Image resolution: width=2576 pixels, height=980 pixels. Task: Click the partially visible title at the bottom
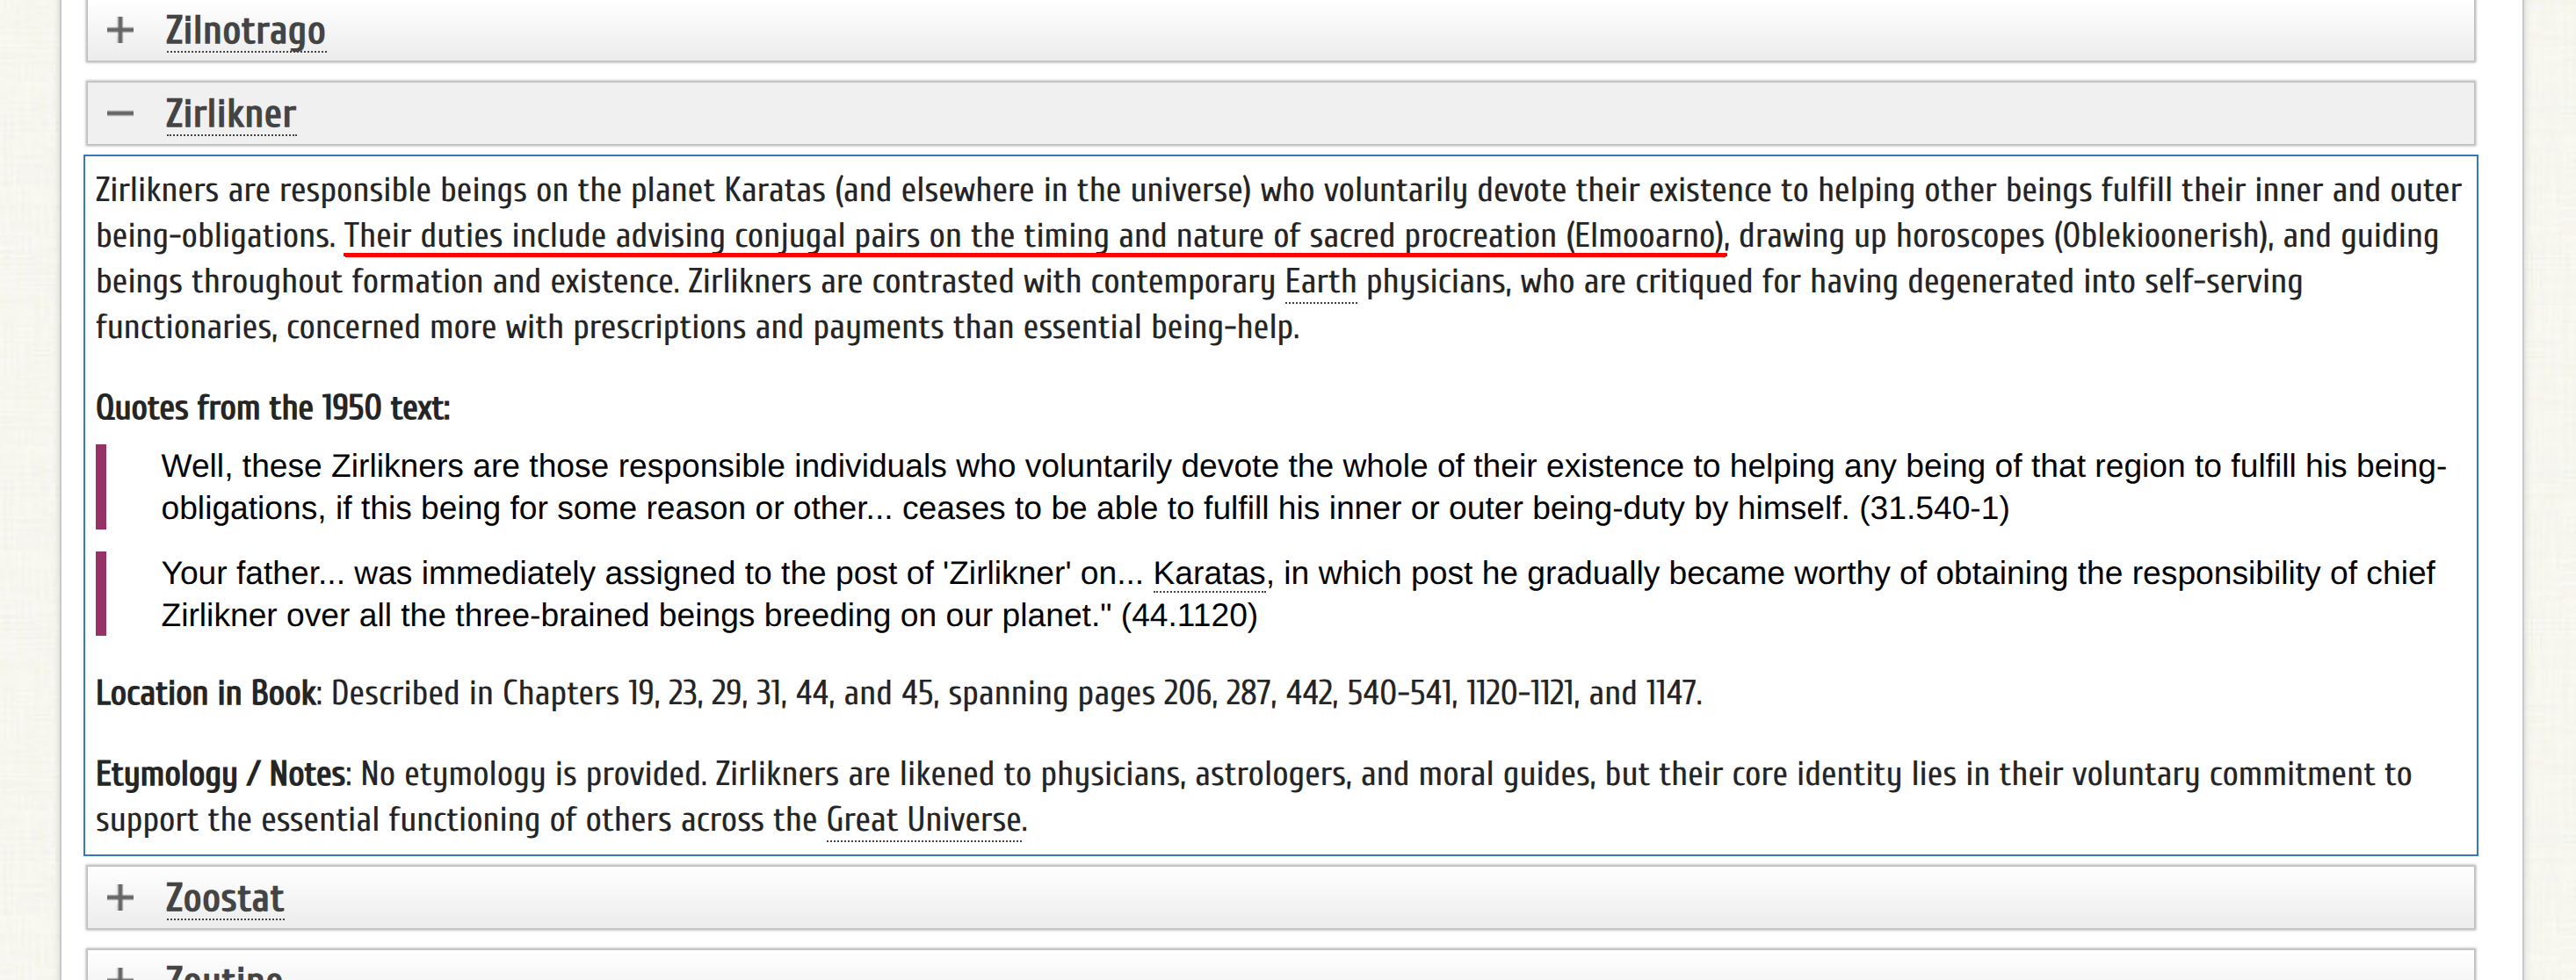coord(224,972)
